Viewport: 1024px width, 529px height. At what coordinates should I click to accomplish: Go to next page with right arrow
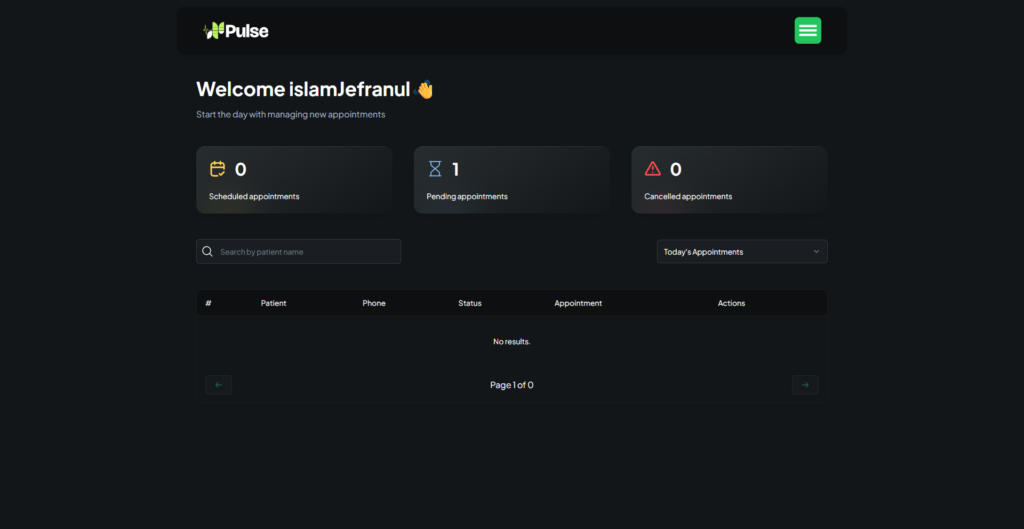(x=805, y=385)
